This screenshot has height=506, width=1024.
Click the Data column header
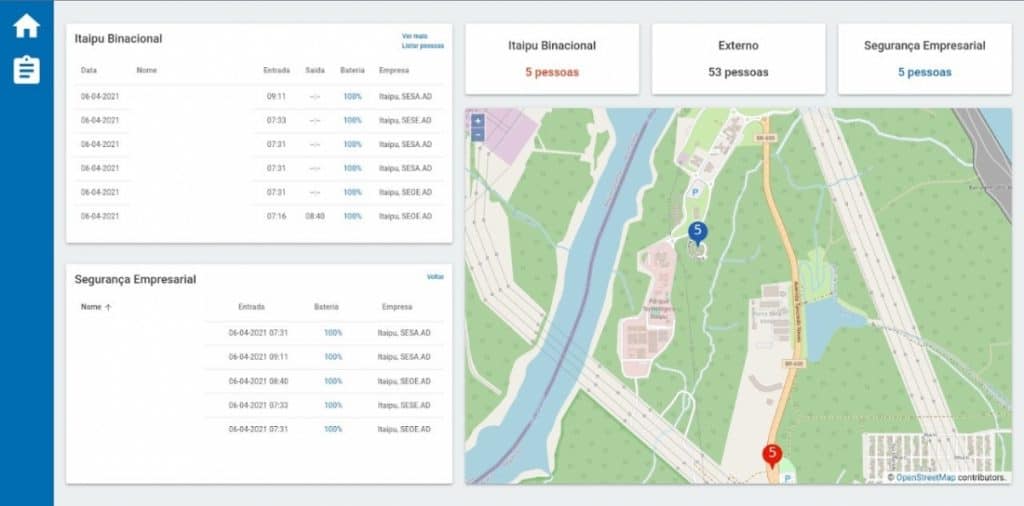click(89, 70)
